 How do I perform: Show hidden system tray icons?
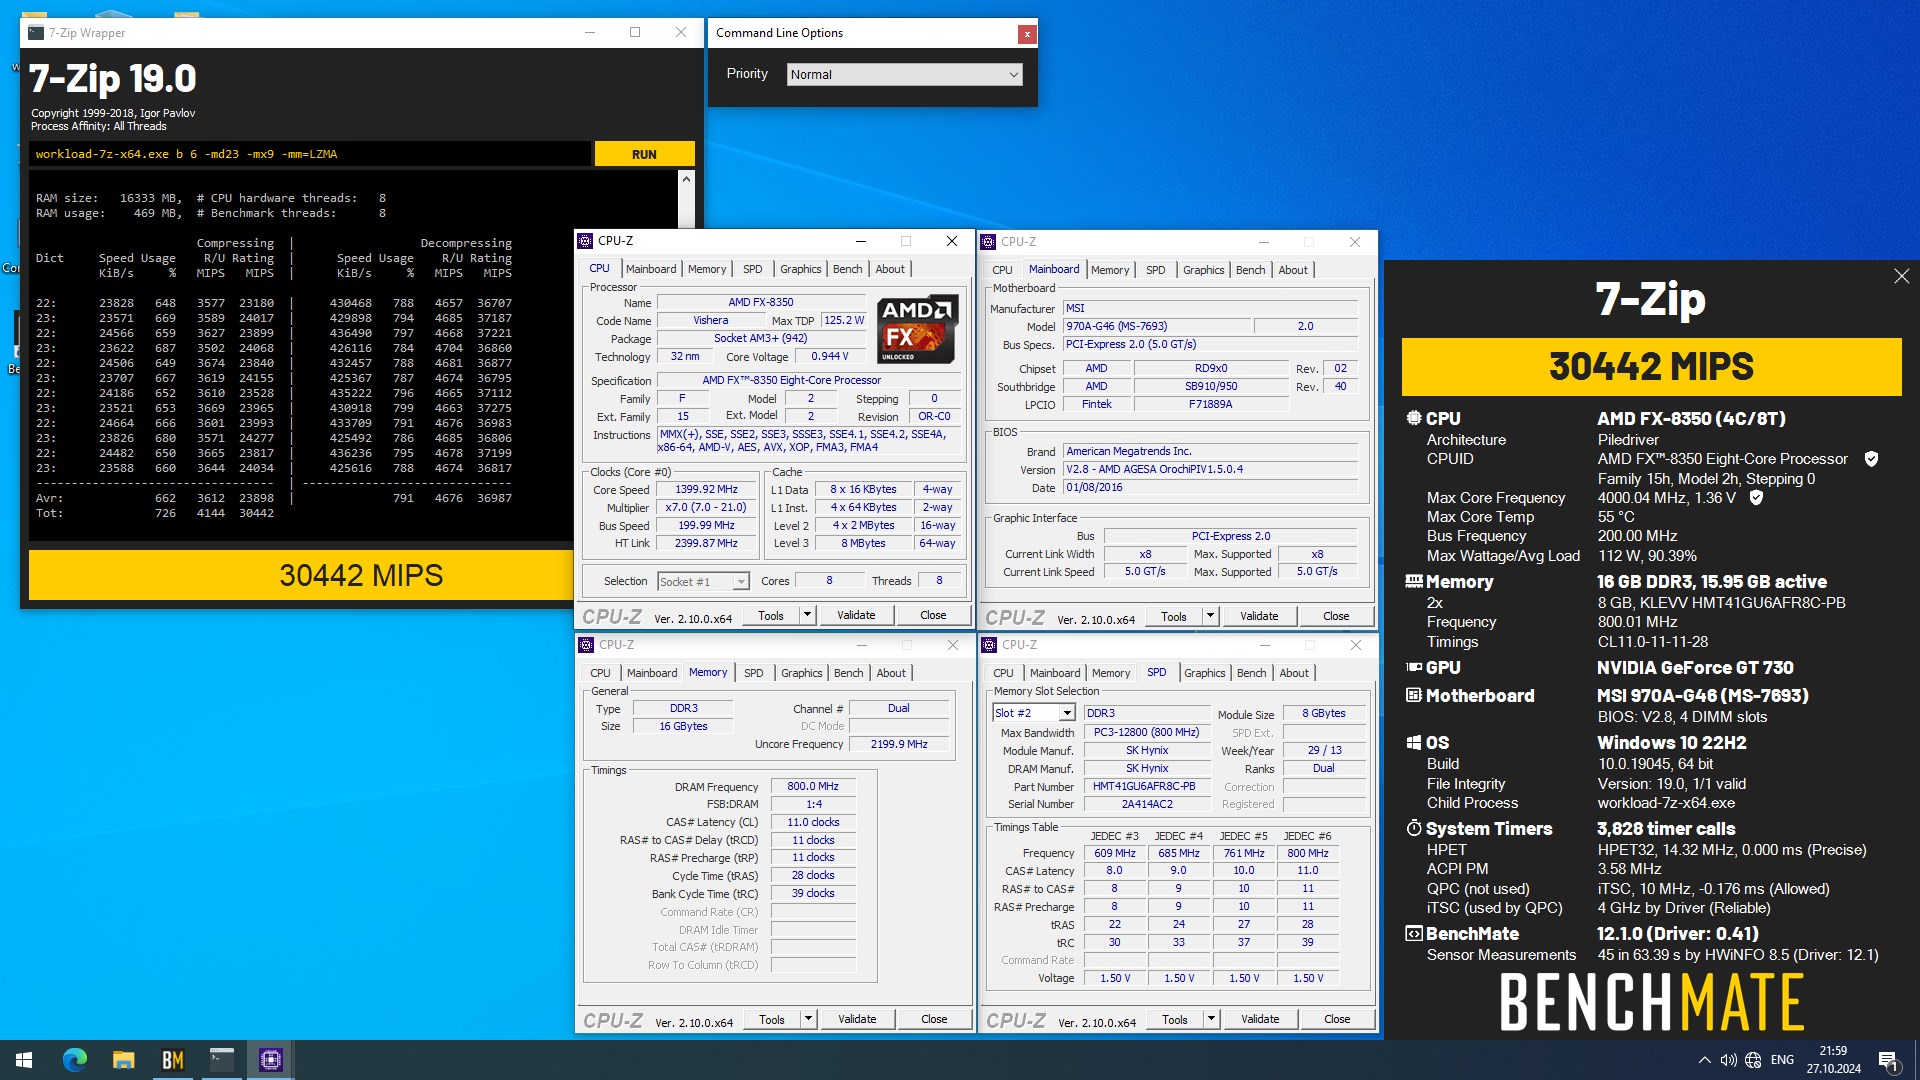(1704, 1060)
